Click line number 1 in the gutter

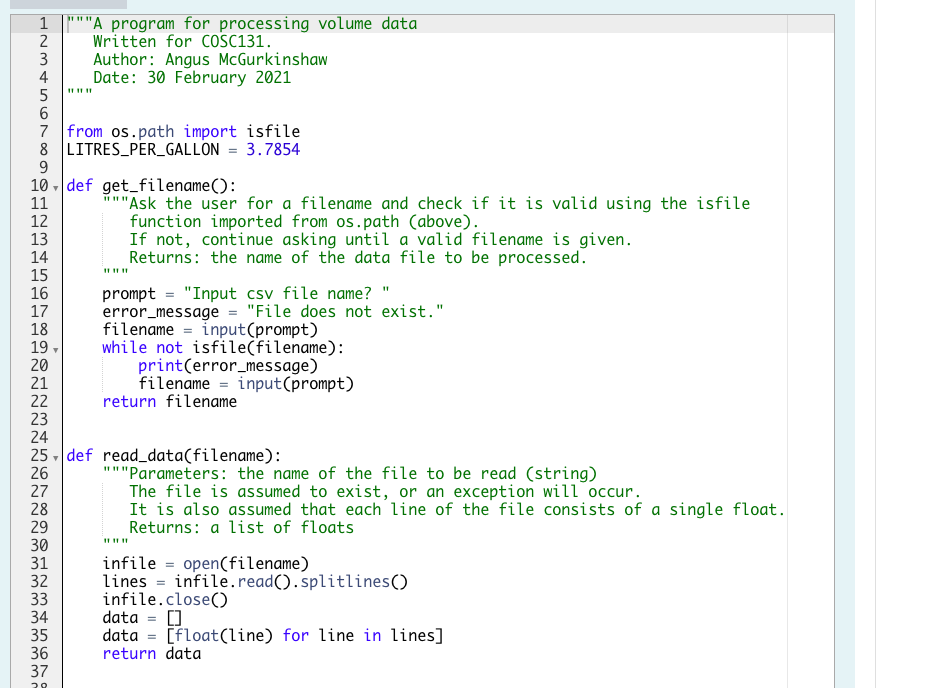click(44, 24)
